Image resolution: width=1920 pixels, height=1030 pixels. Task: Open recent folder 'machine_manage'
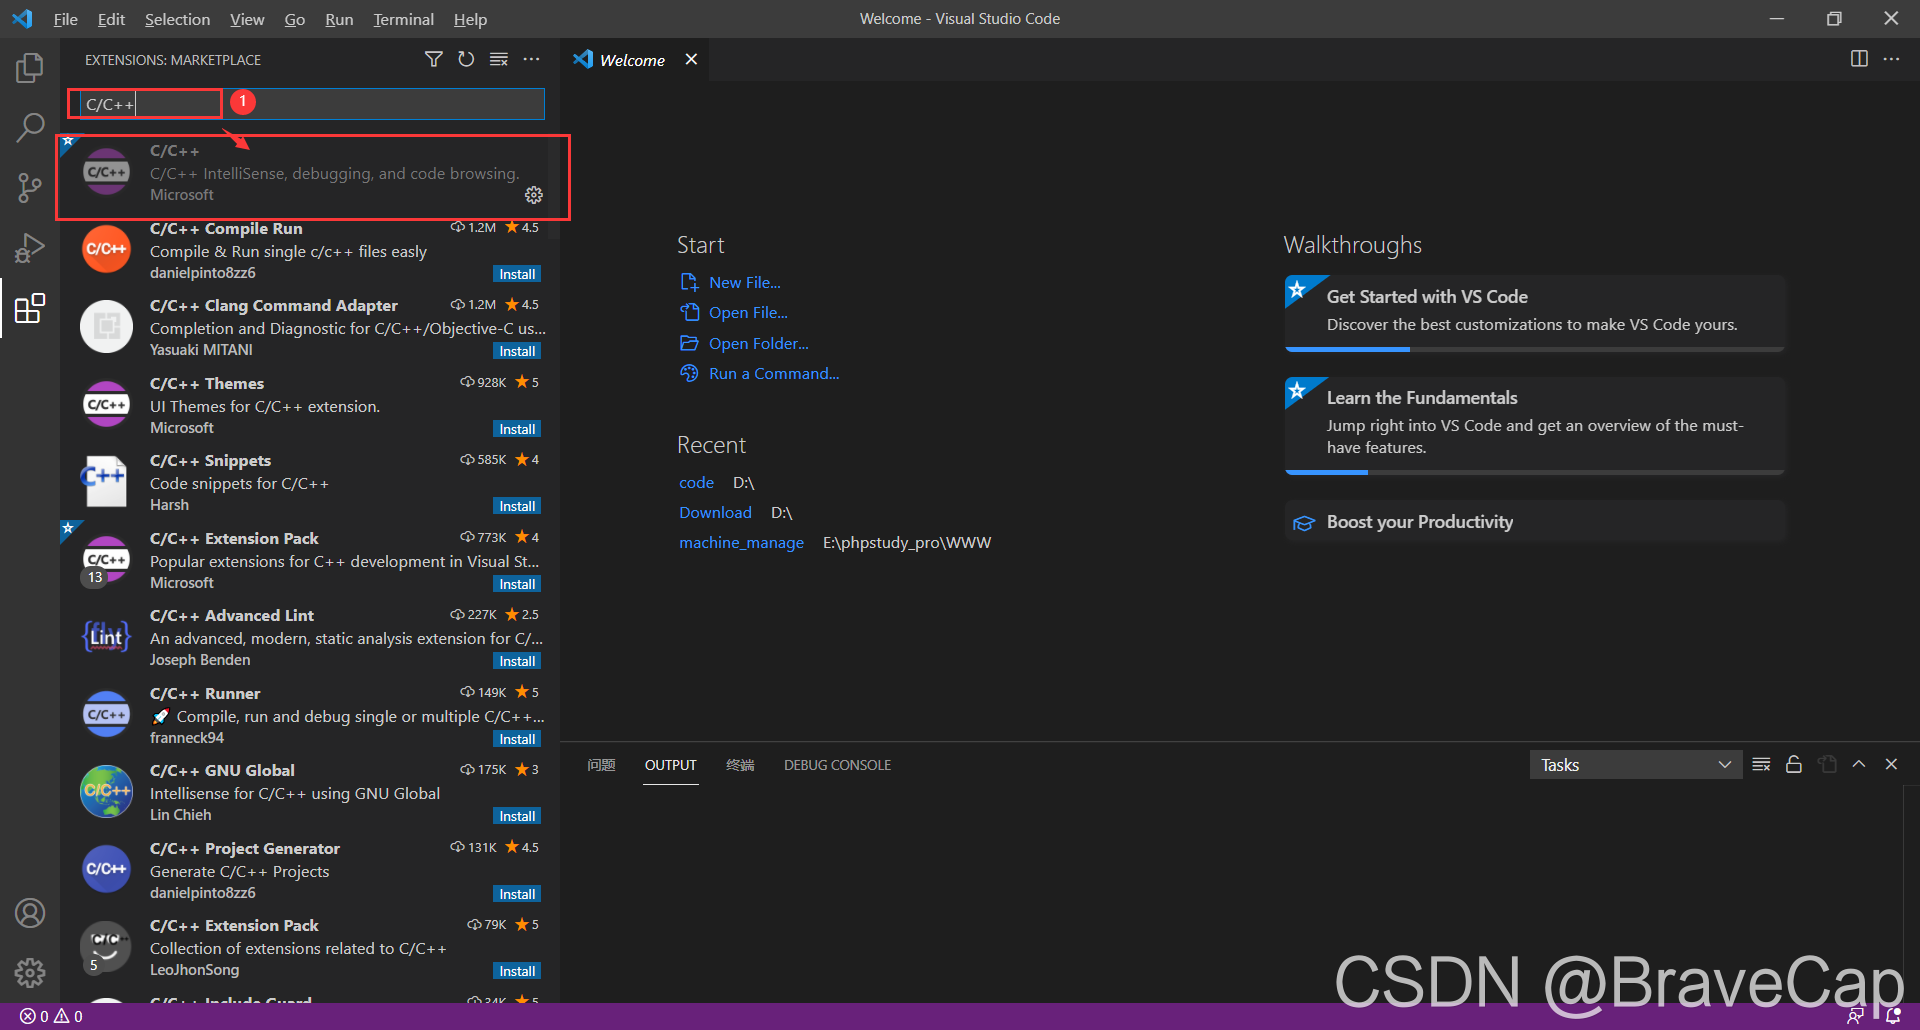[741, 543]
